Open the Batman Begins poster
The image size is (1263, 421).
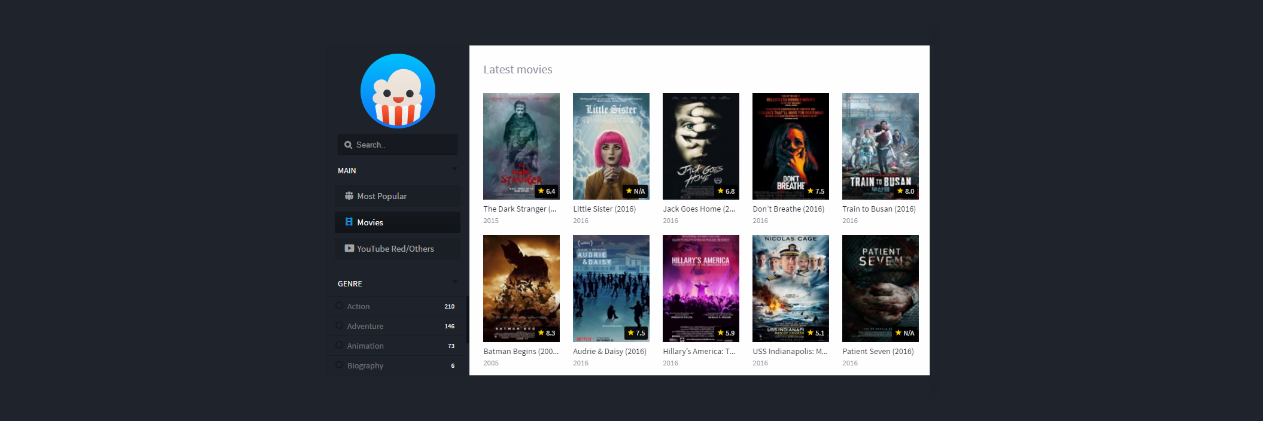tap(521, 288)
